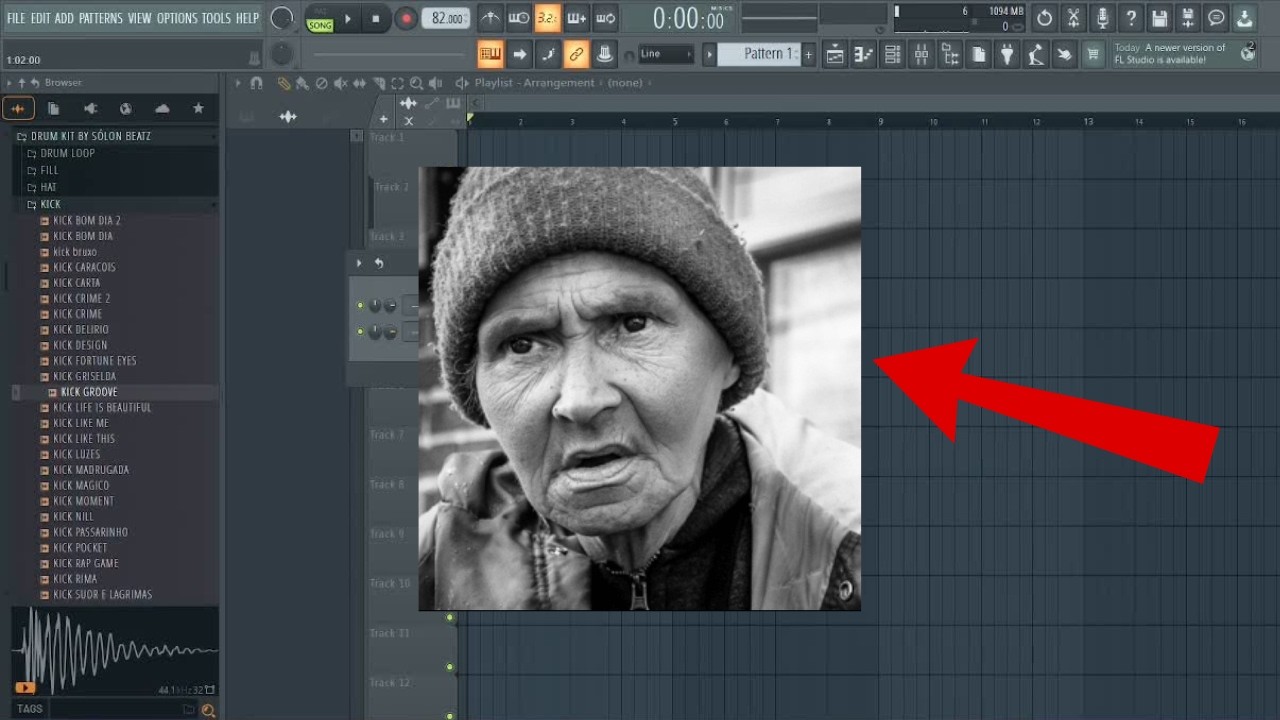Click the dashed rectangle select tool

(397, 83)
